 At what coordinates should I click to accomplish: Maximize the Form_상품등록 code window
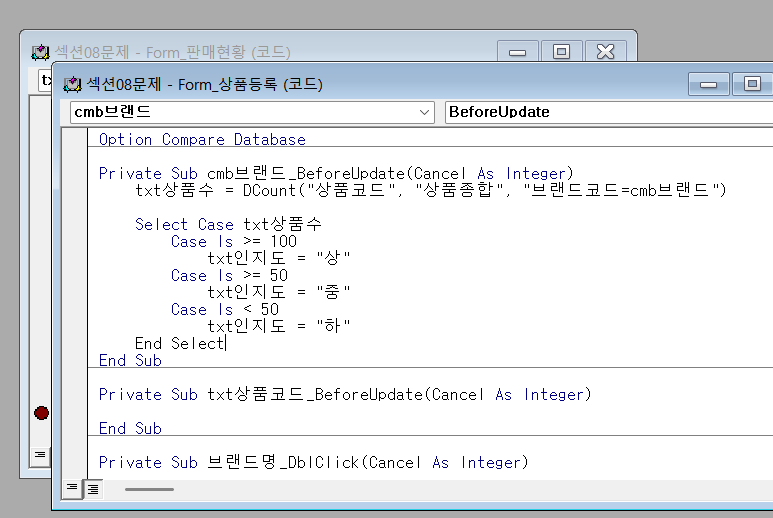click(751, 84)
